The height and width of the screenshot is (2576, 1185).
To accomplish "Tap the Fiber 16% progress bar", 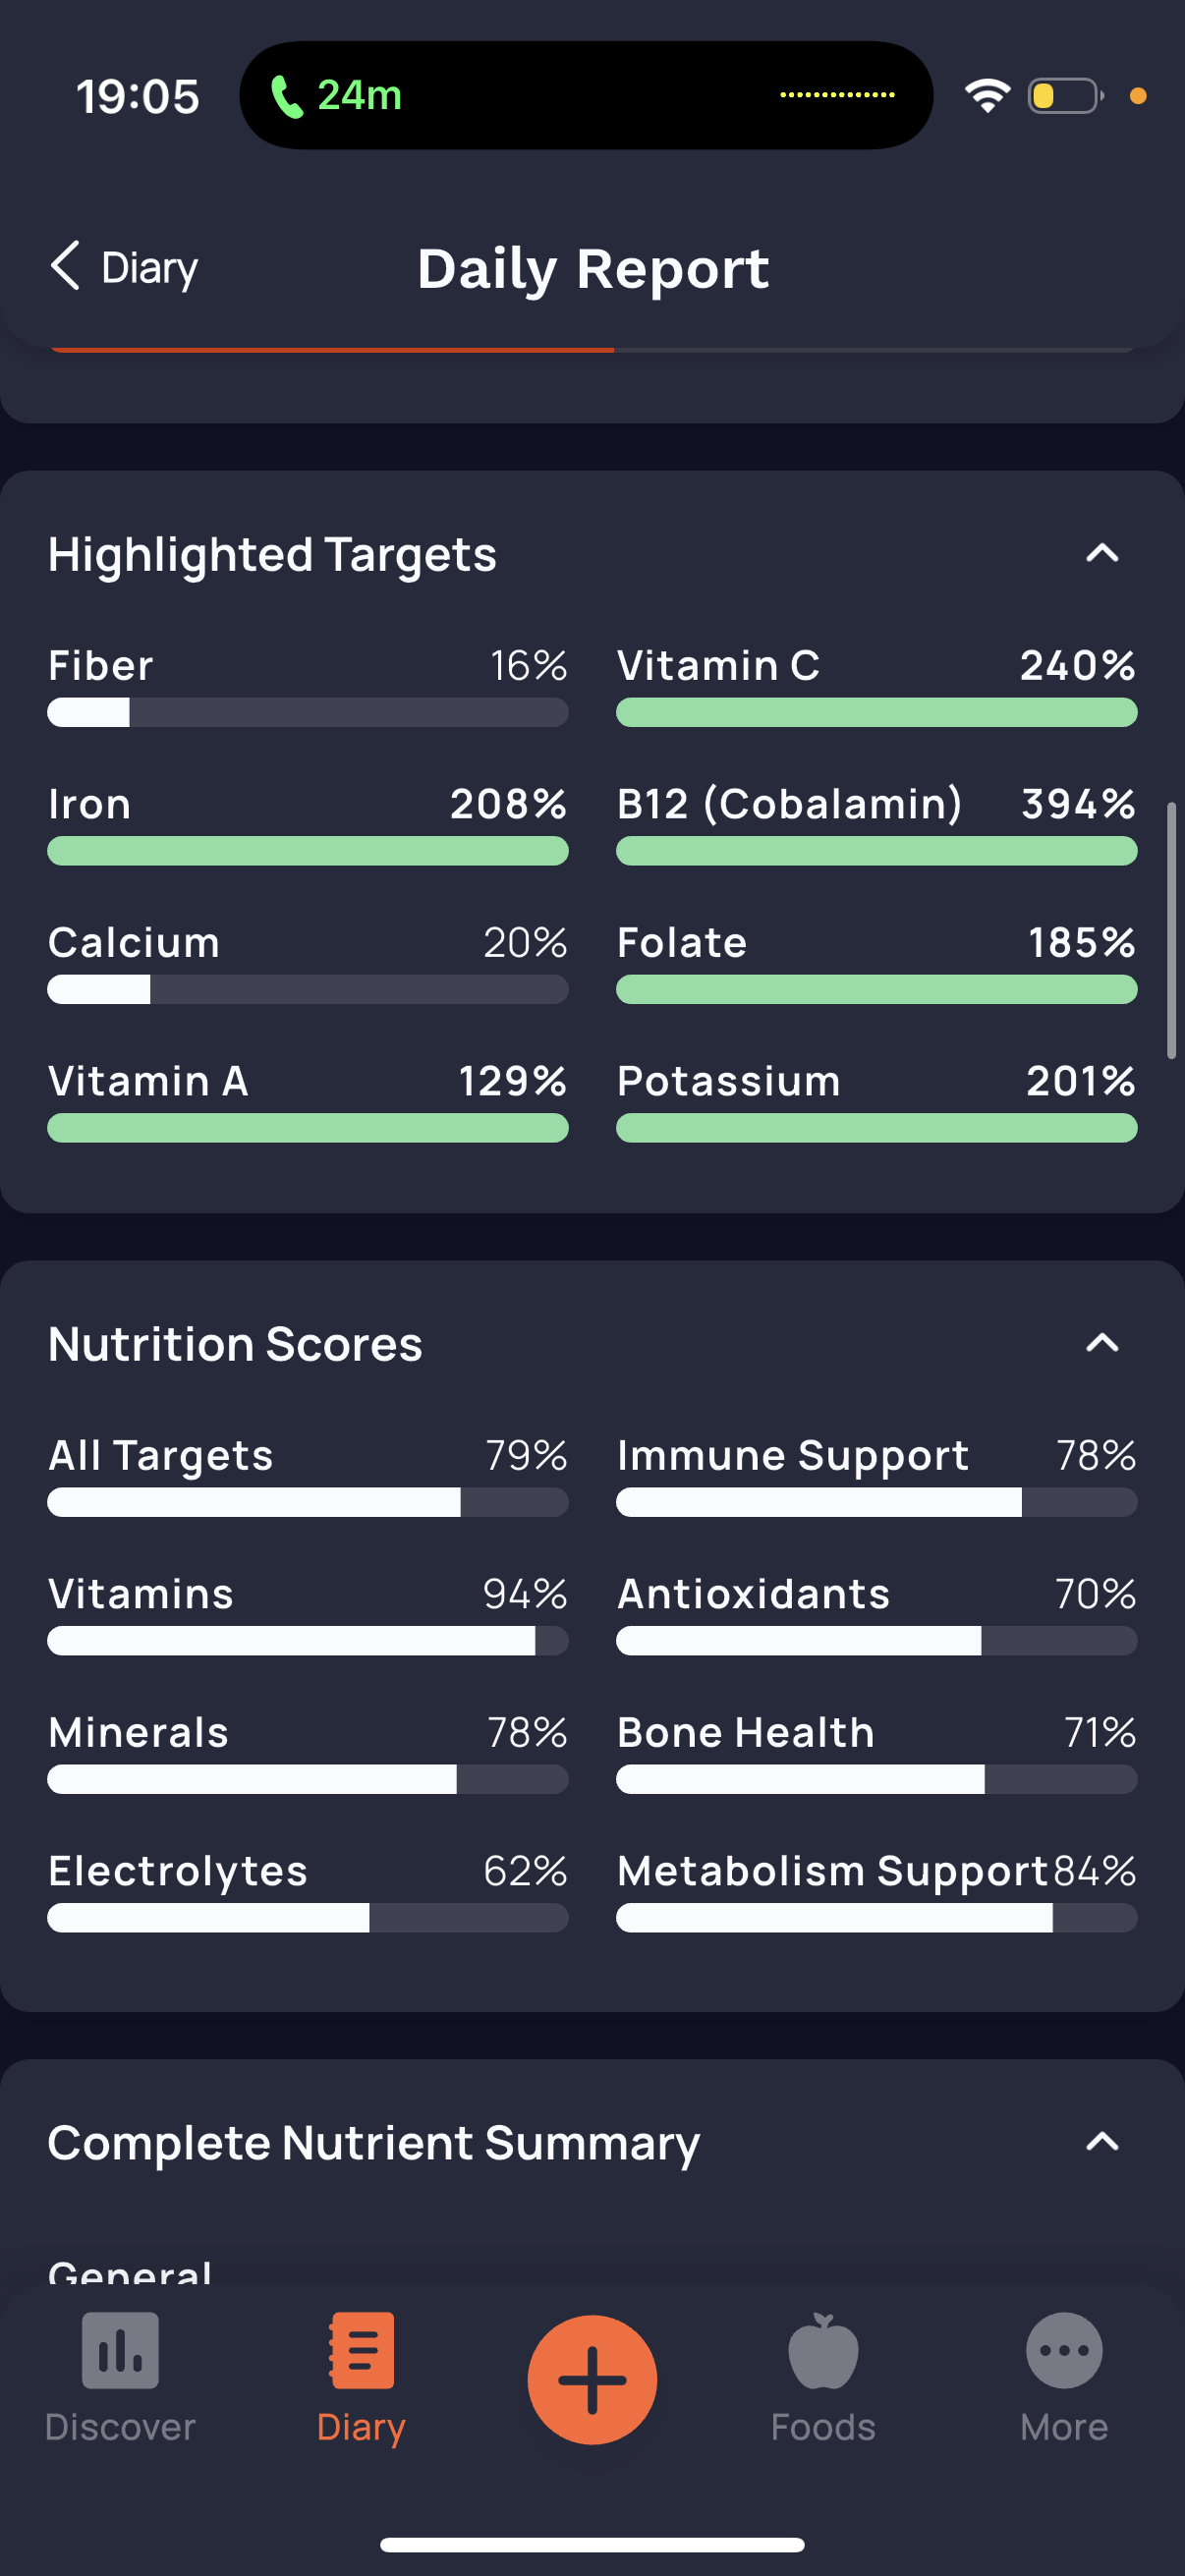I will [308, 712].
